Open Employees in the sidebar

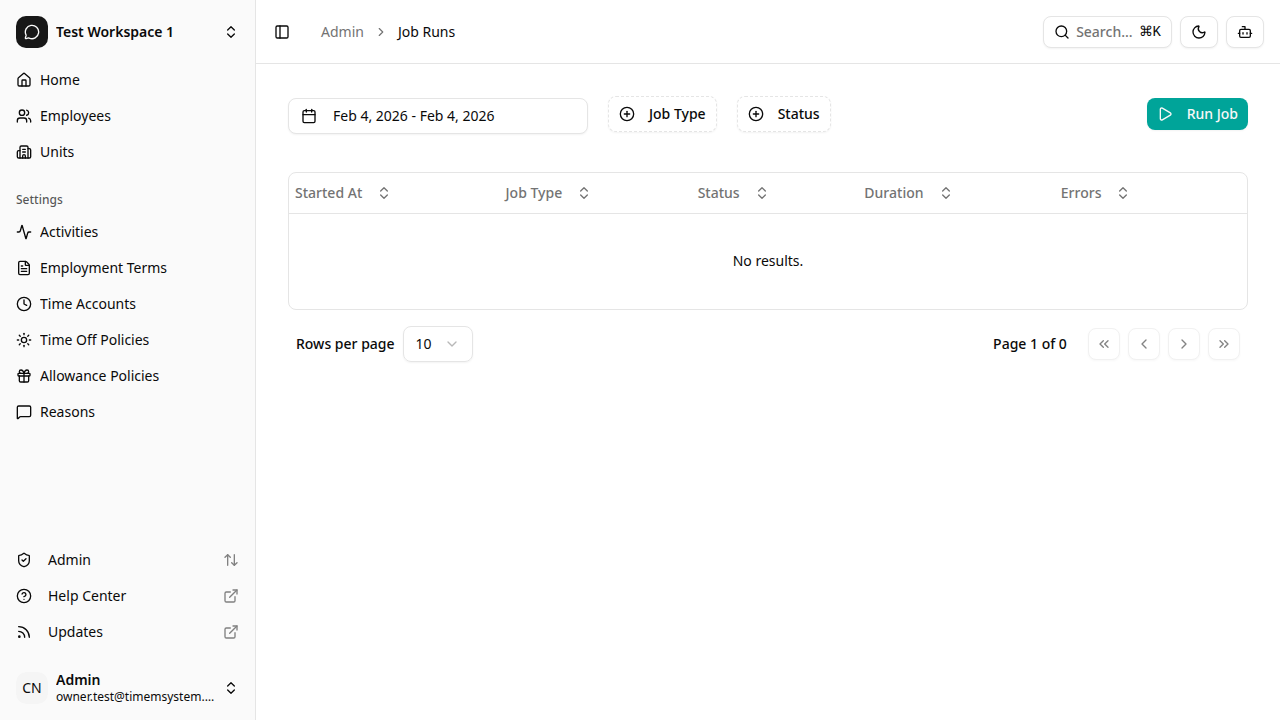75,116
